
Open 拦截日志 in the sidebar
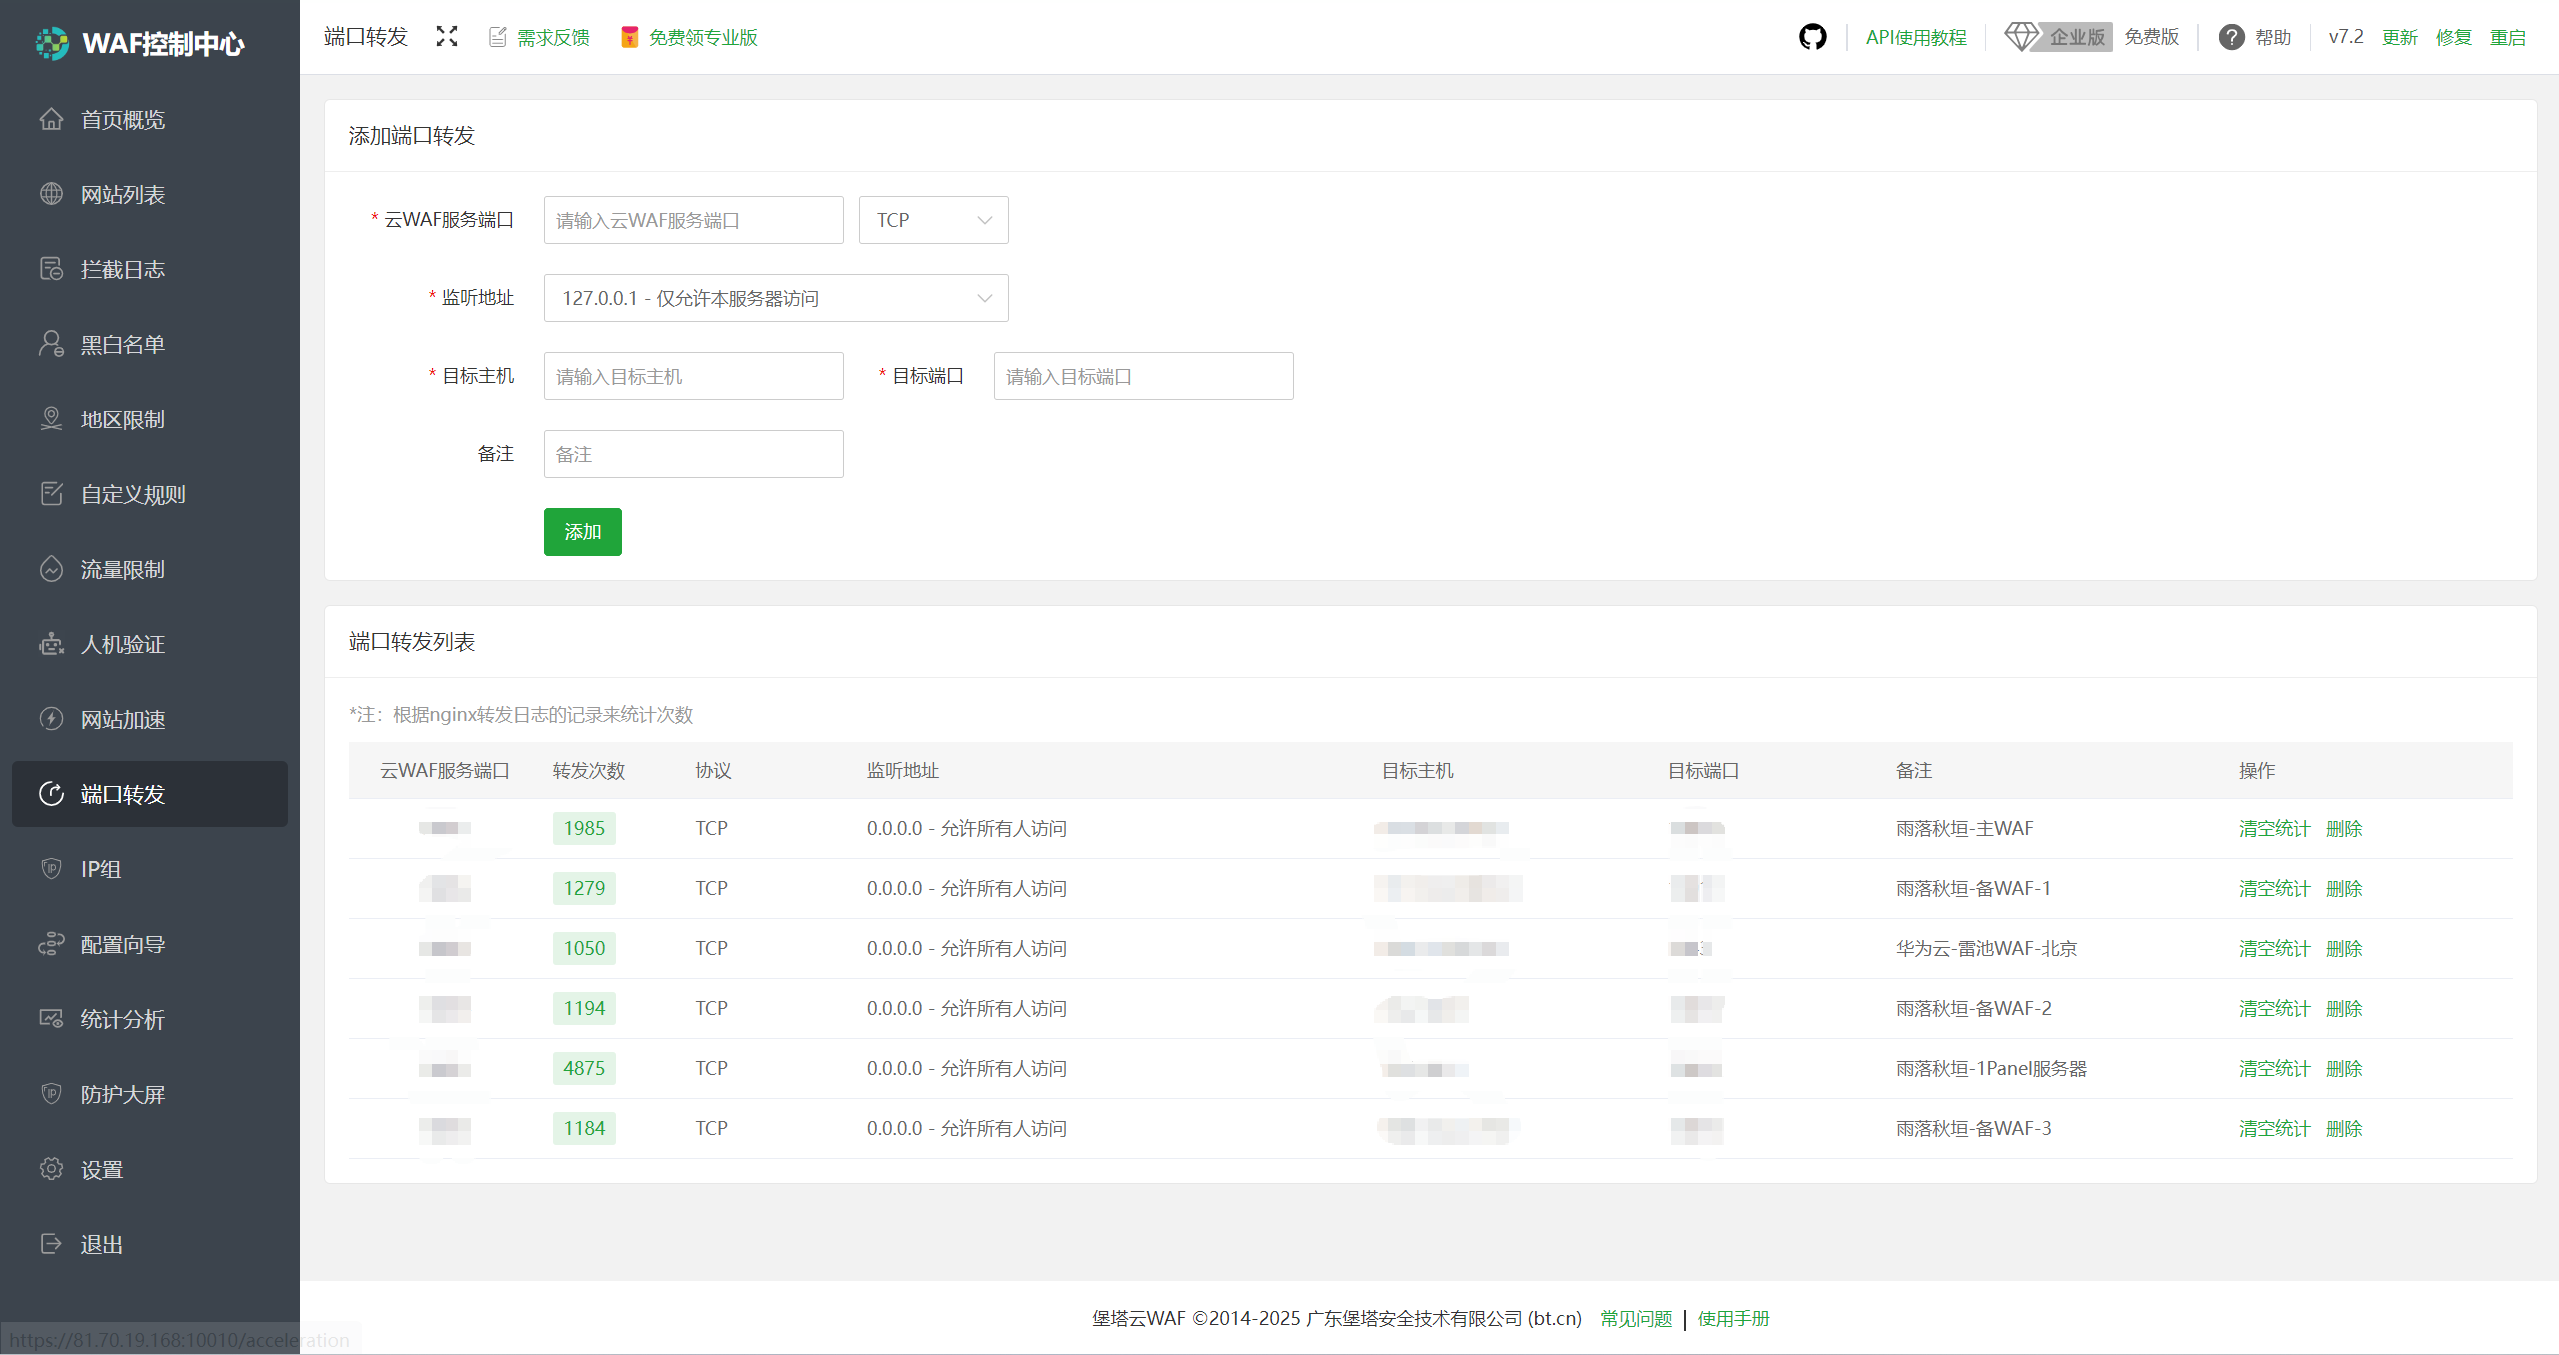(122, 269)
